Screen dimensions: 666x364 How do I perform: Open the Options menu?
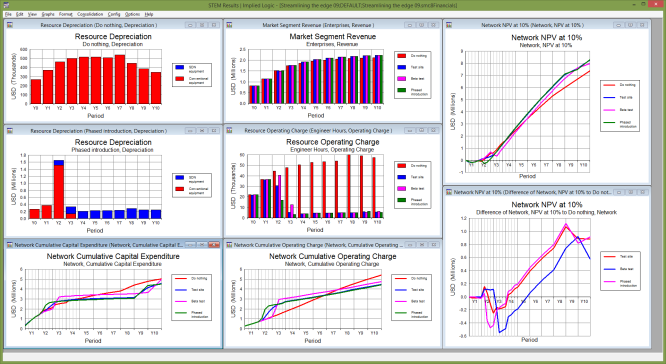coord(132,14)
